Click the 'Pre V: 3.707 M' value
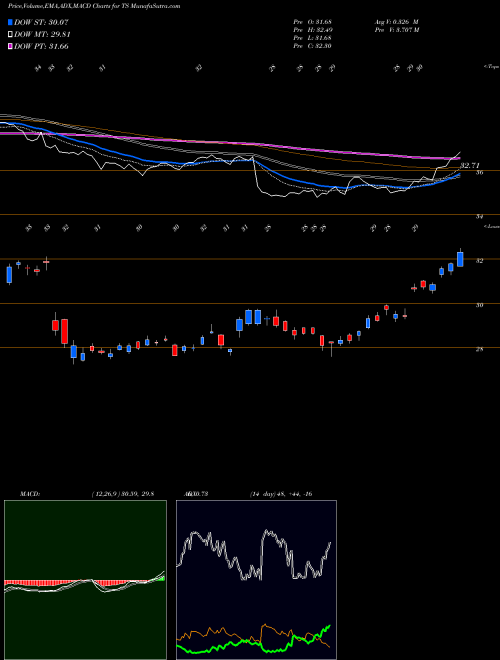 coord(396,30)
